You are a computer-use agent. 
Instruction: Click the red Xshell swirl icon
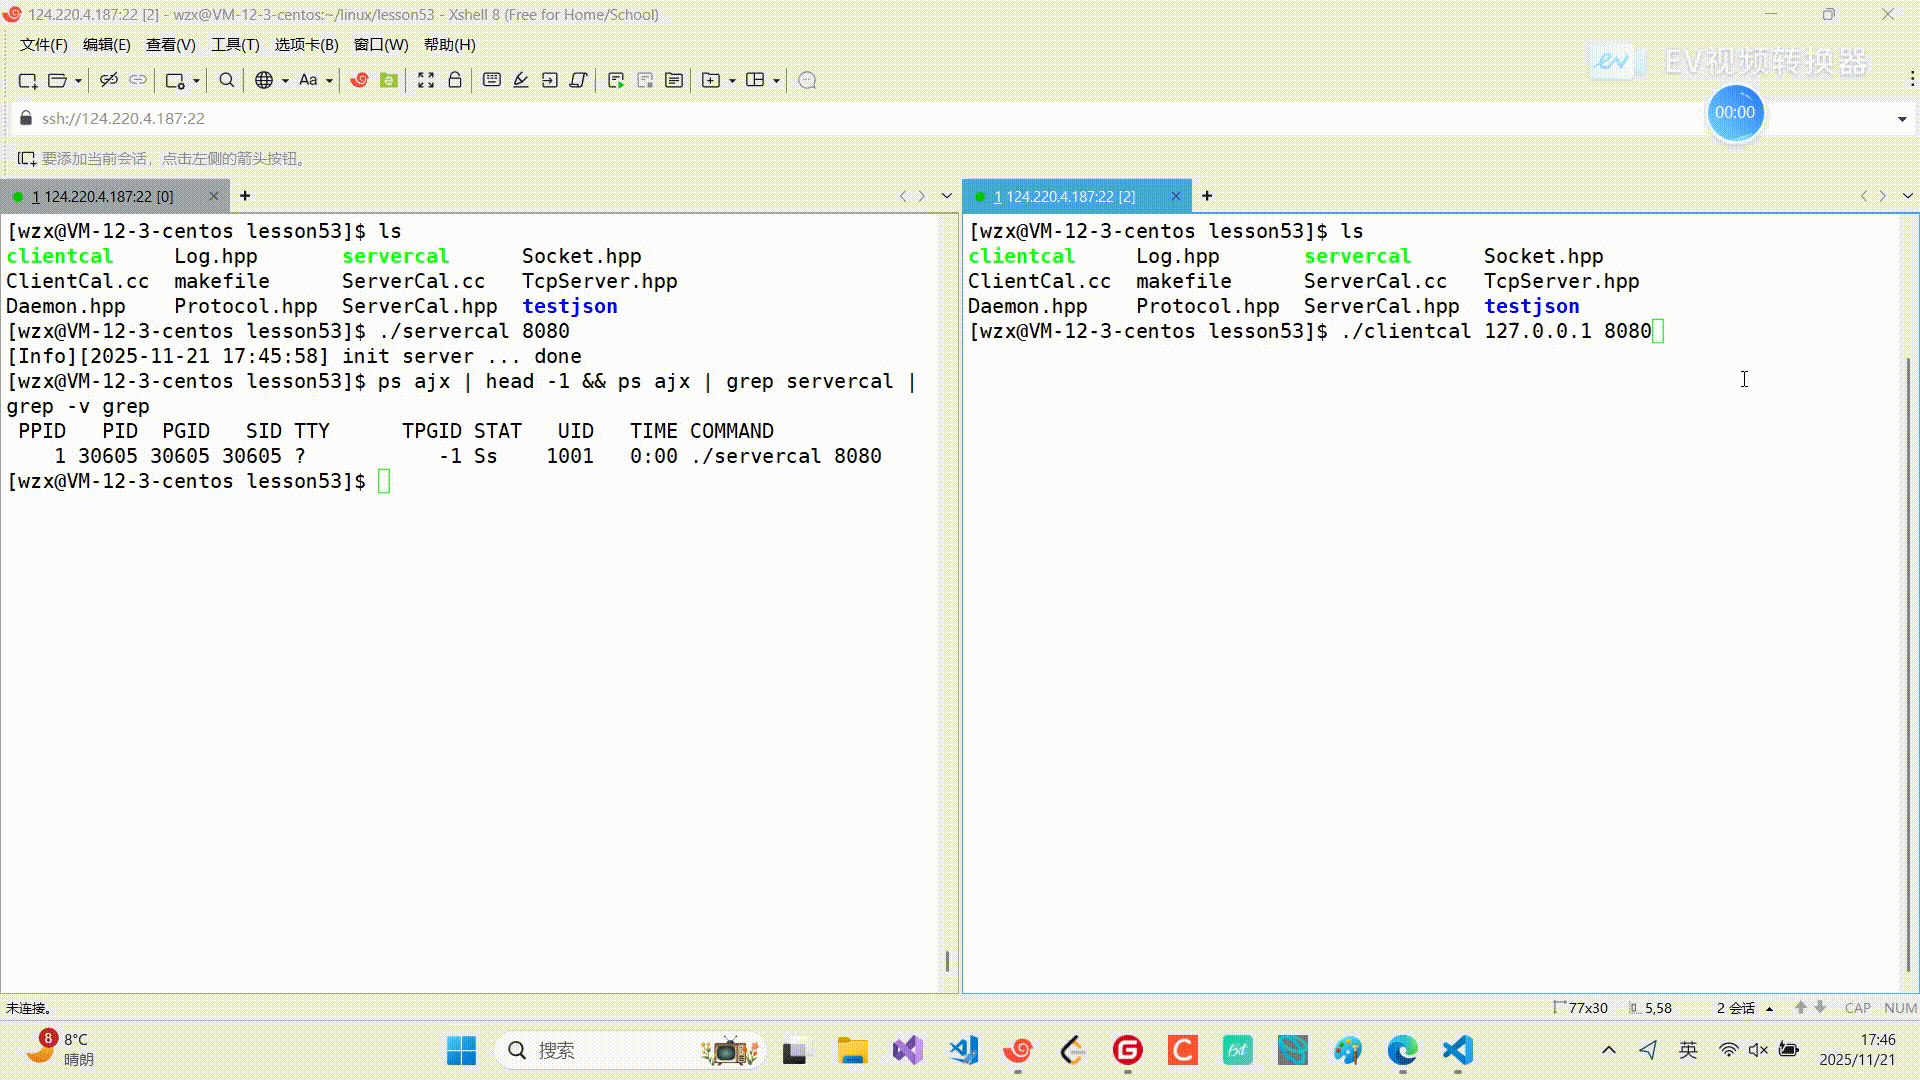pyautogui.click(x=359, y=80)
